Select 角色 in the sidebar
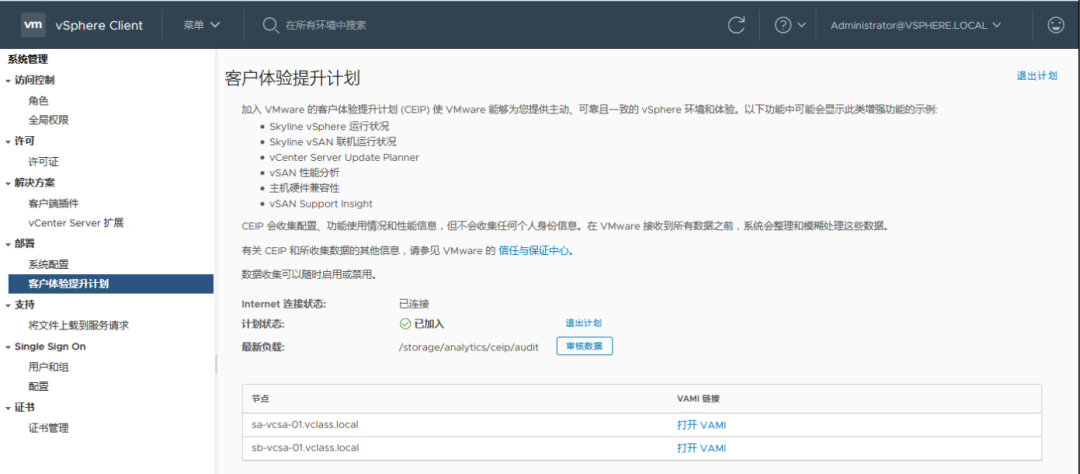Screen dimensions: 1080x474 click(39, 101)
